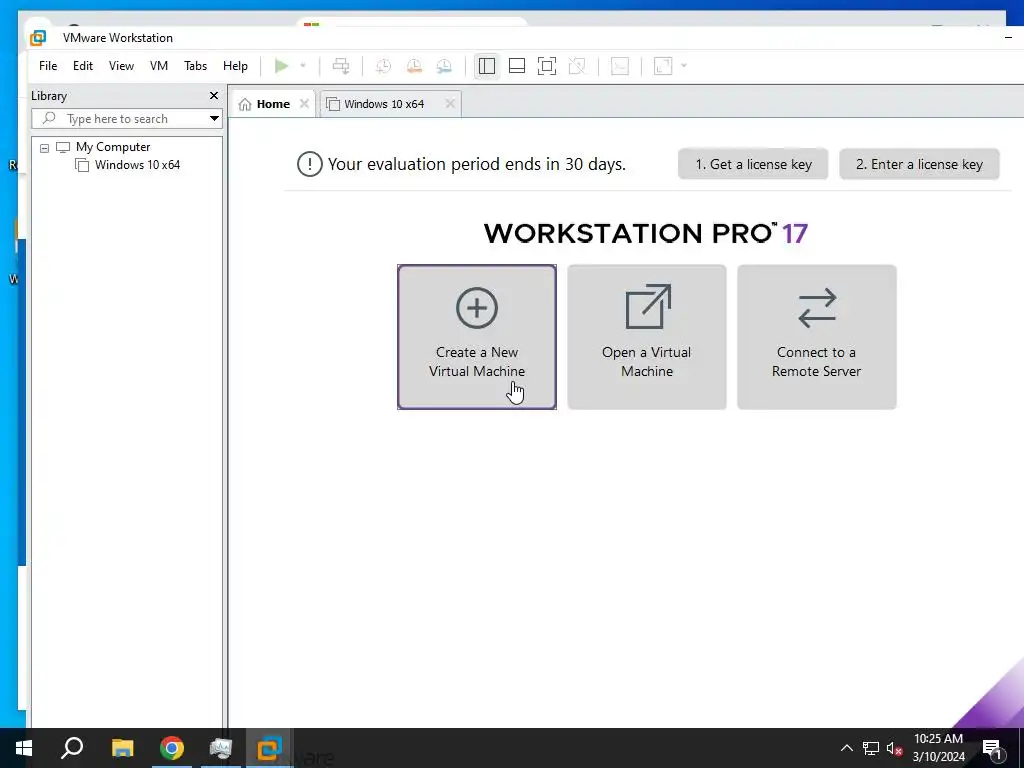Open the snapshot manager icon
Screen dimensions: 1024x768
(444, 66)
